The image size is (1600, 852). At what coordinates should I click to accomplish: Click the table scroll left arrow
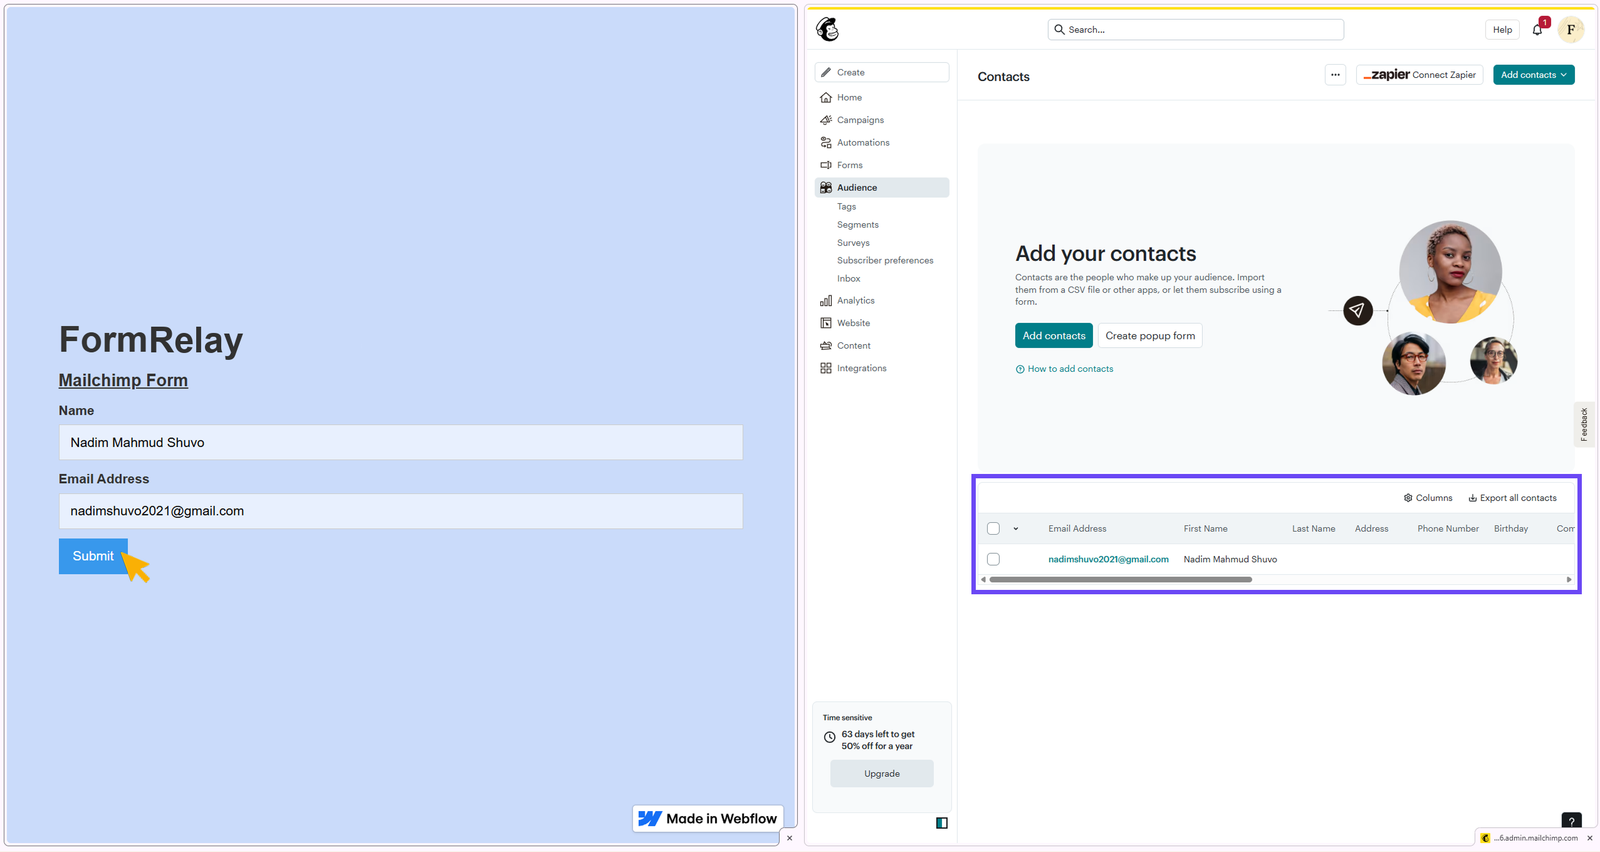(x=983, y=579)
